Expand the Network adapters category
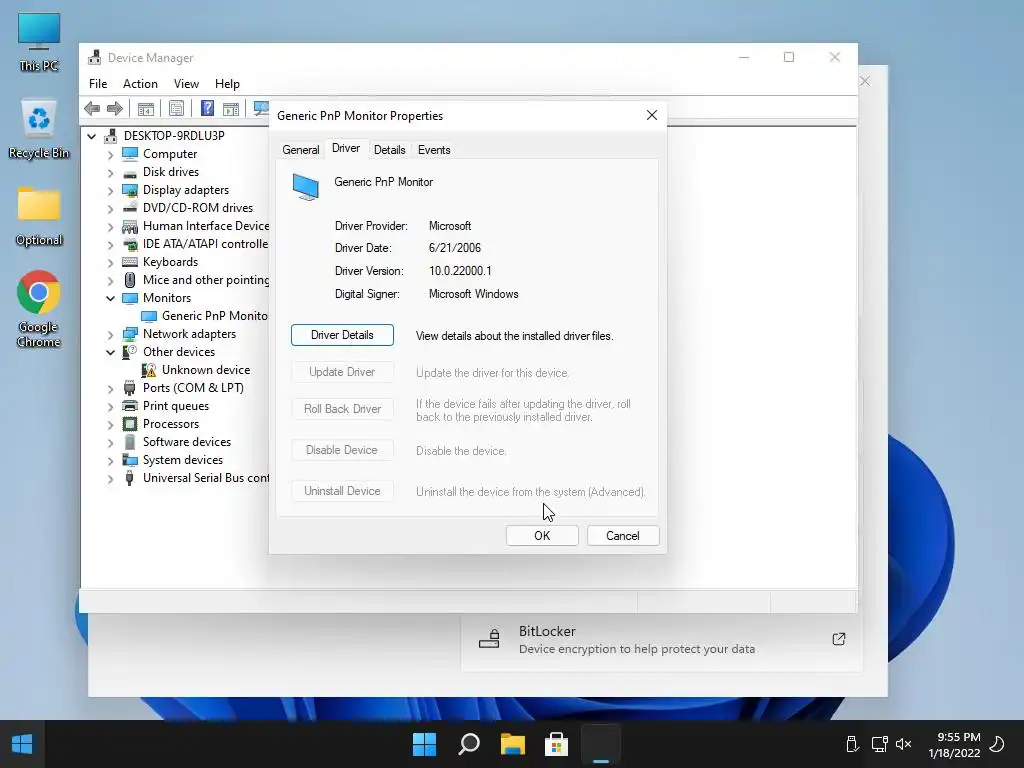The width and height of the screenshot is (1024, 768). (110, 334)
